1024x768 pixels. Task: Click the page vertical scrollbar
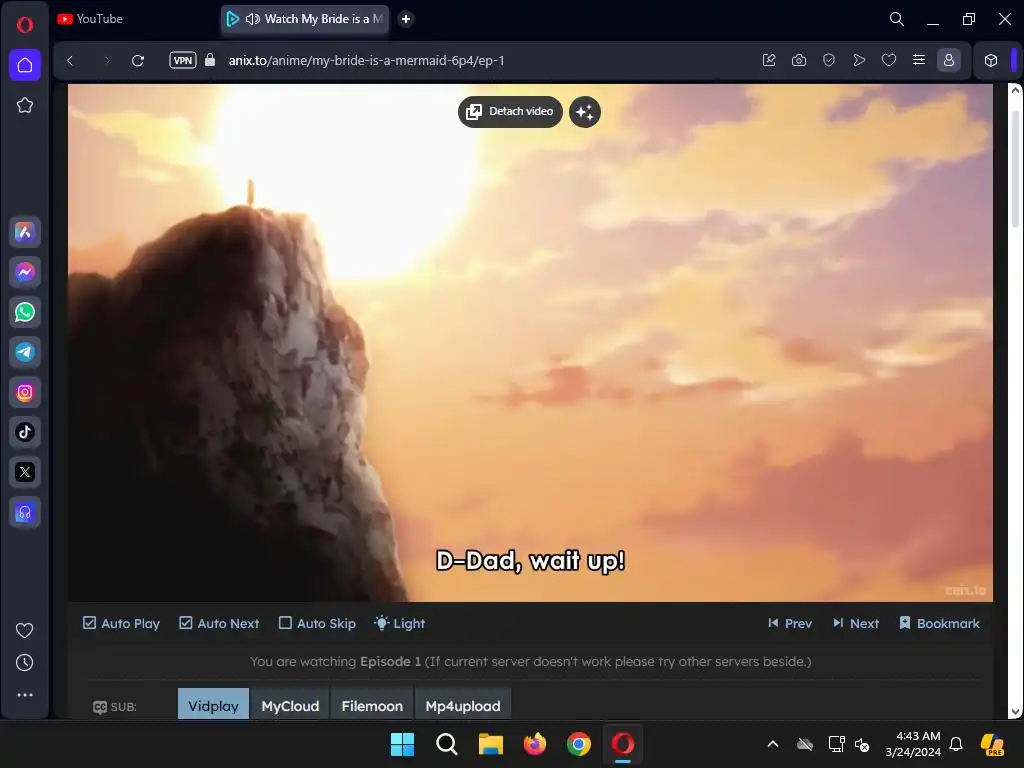[x=1015, y=170]
